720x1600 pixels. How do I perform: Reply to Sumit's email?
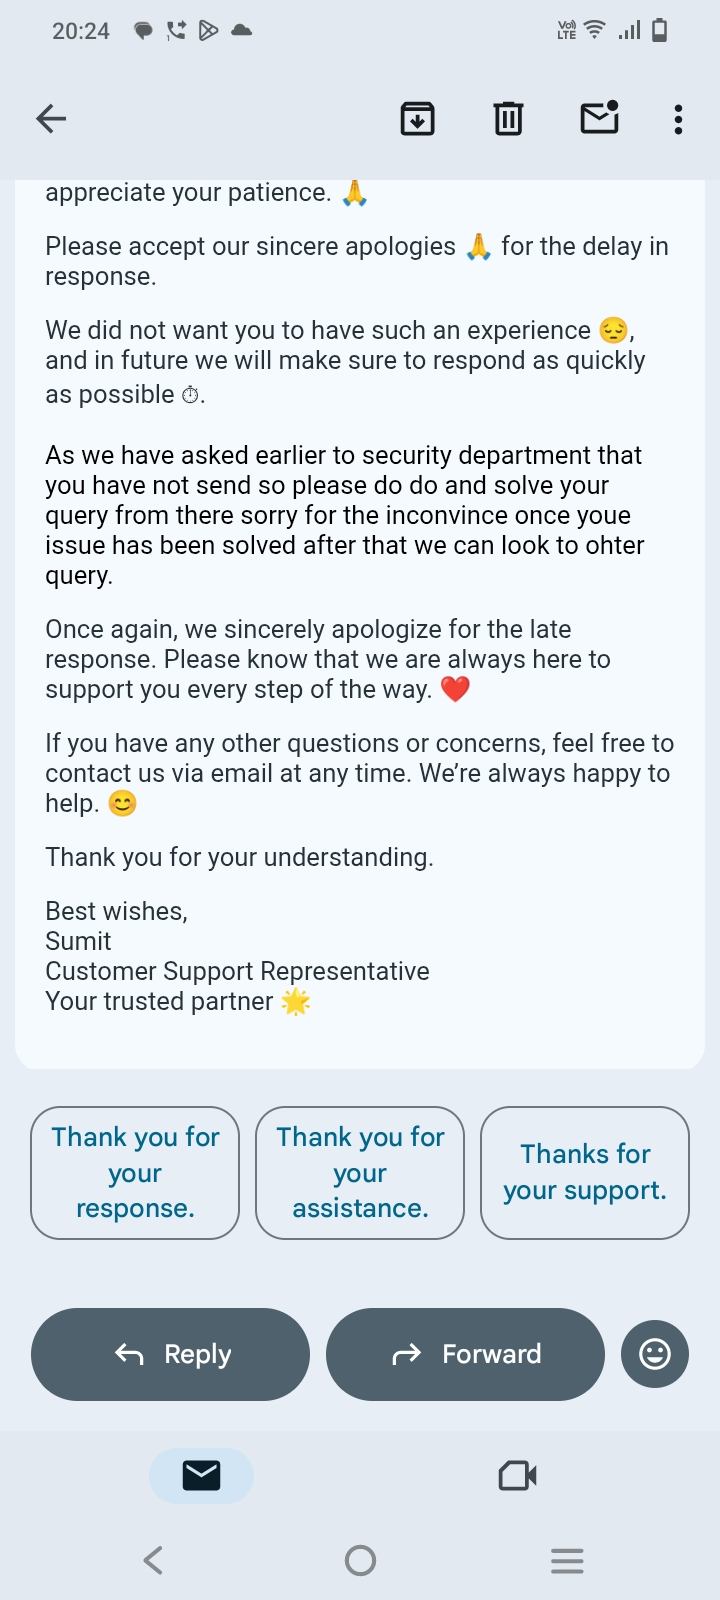tap(170, 1354)
